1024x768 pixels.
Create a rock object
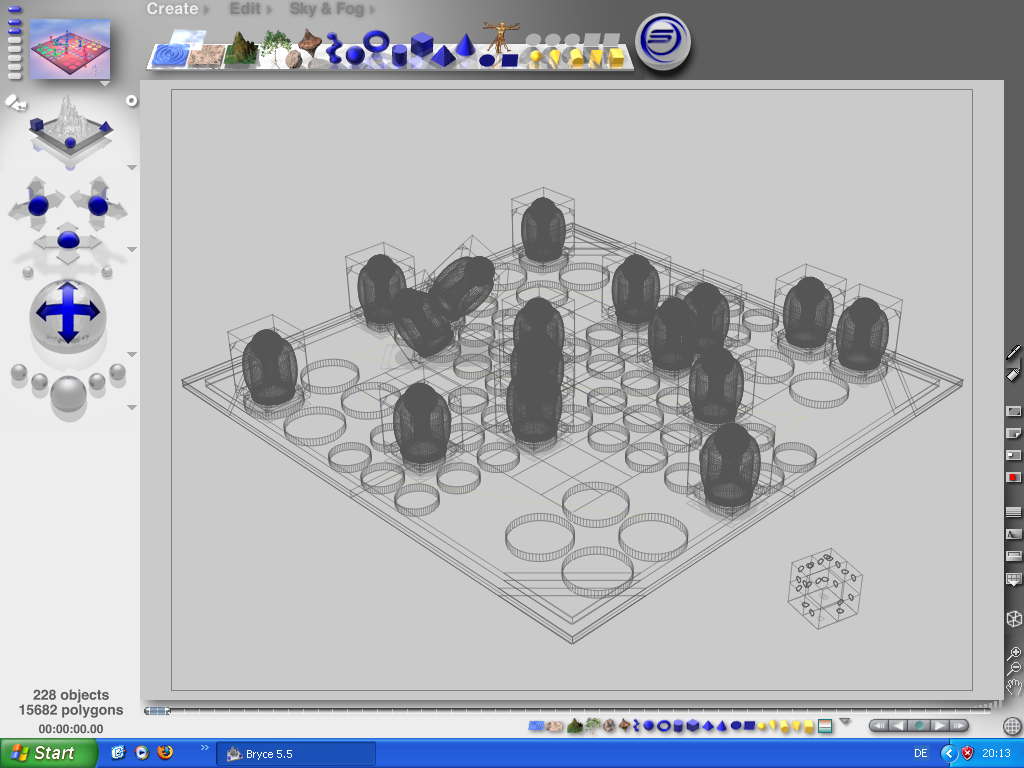(x=294, y=59)
